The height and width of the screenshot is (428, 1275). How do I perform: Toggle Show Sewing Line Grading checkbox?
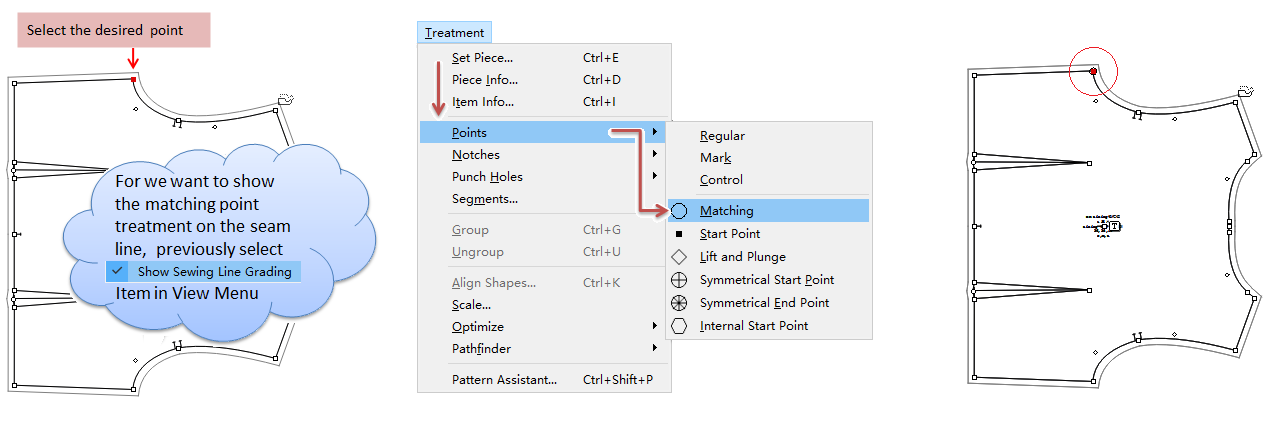click(x=118, y=271)
